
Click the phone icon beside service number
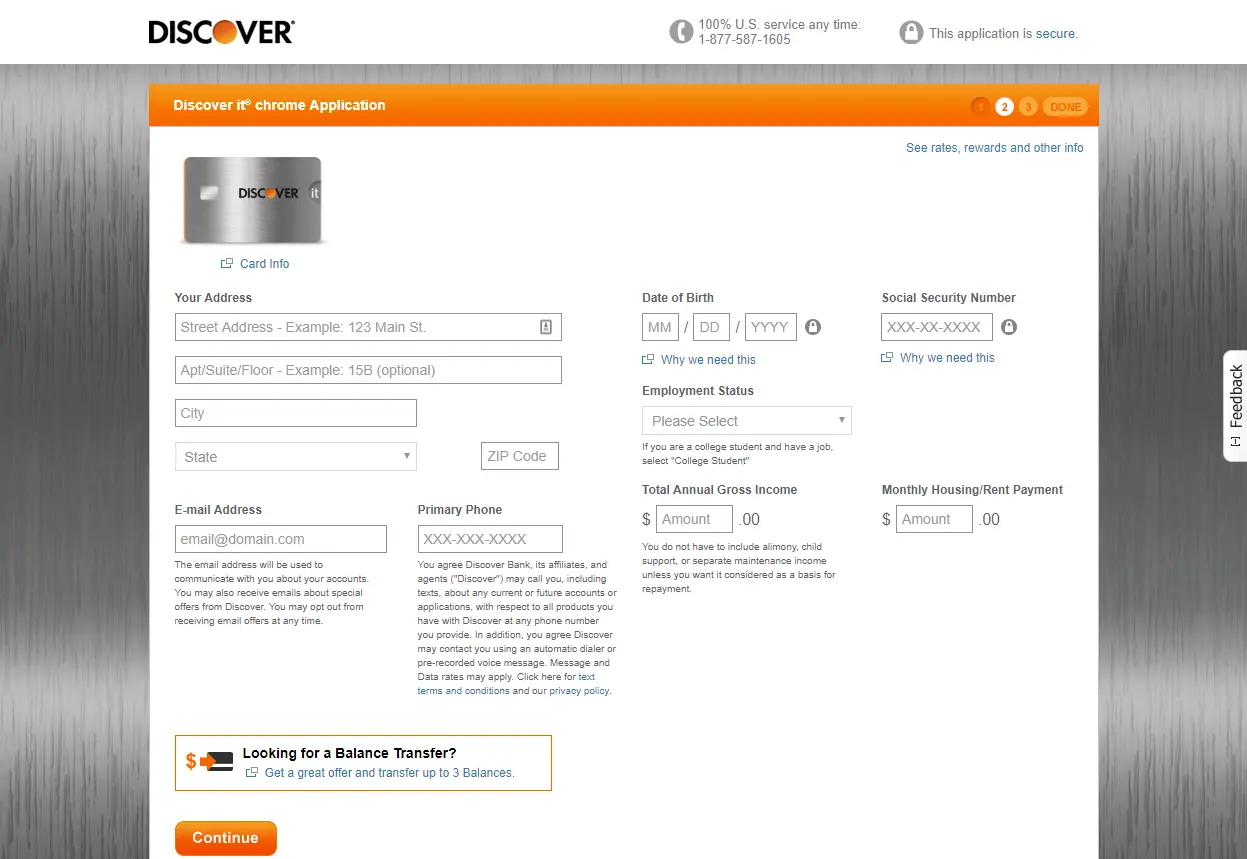(x=681, y=32)
